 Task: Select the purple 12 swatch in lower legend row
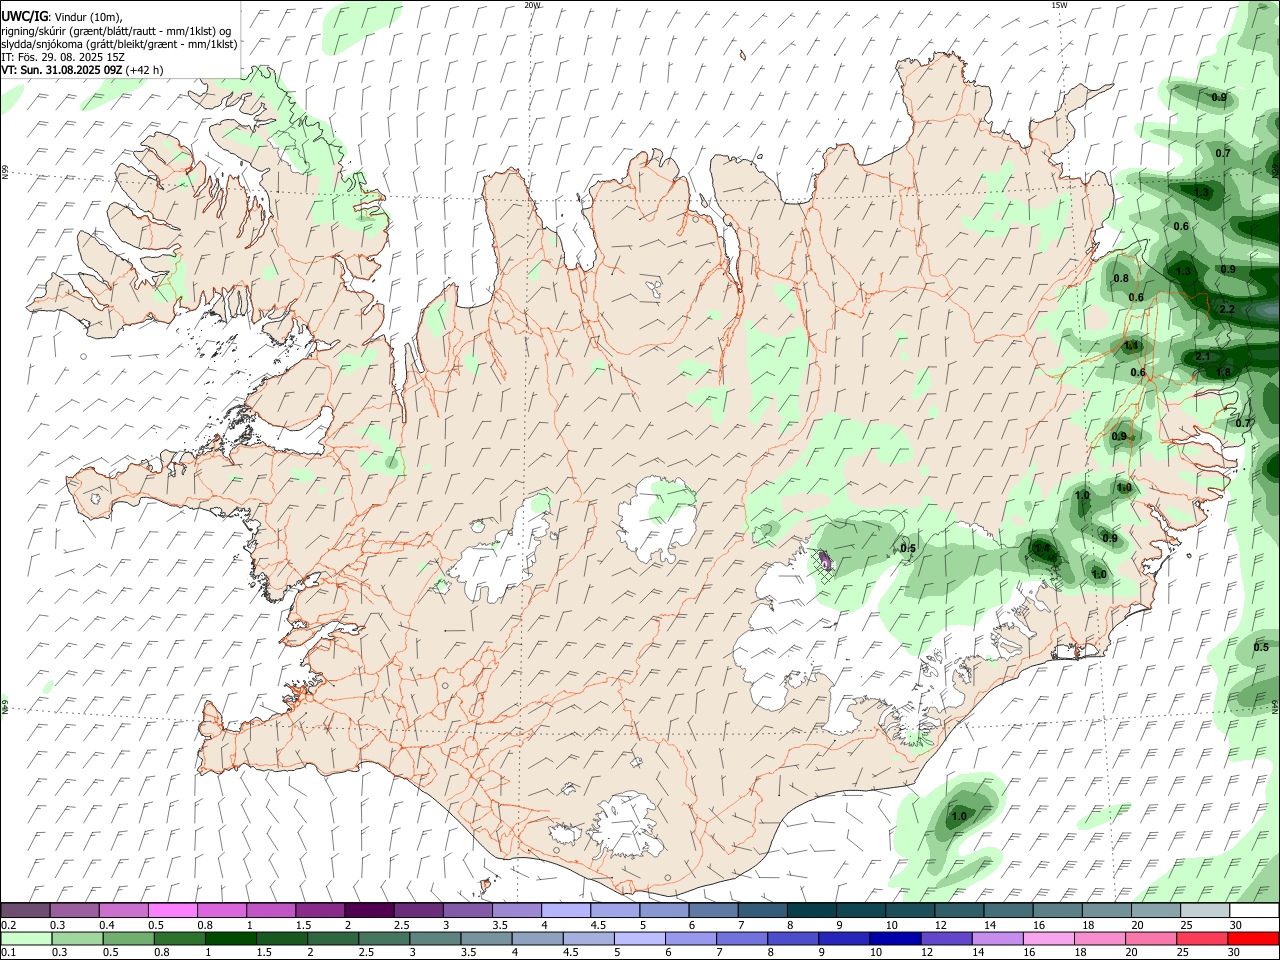(946, 938)
